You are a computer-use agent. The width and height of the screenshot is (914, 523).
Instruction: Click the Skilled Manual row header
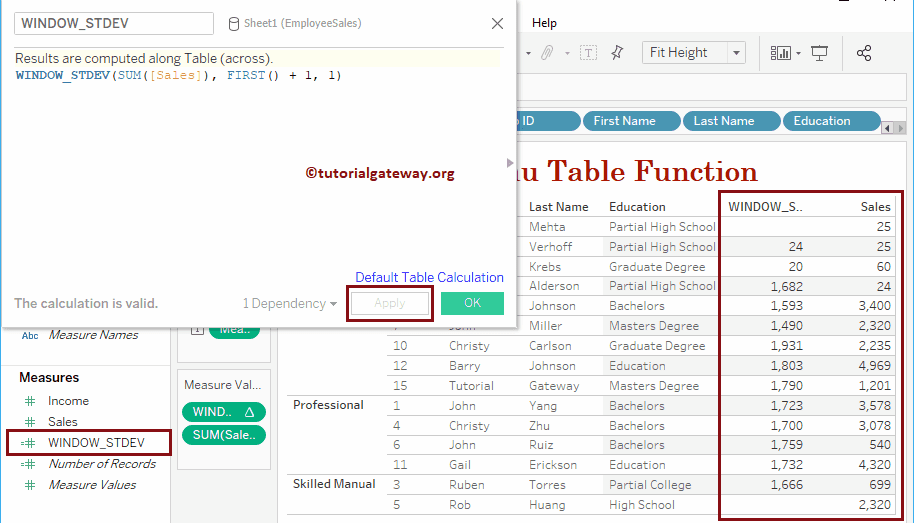(334, 484)
